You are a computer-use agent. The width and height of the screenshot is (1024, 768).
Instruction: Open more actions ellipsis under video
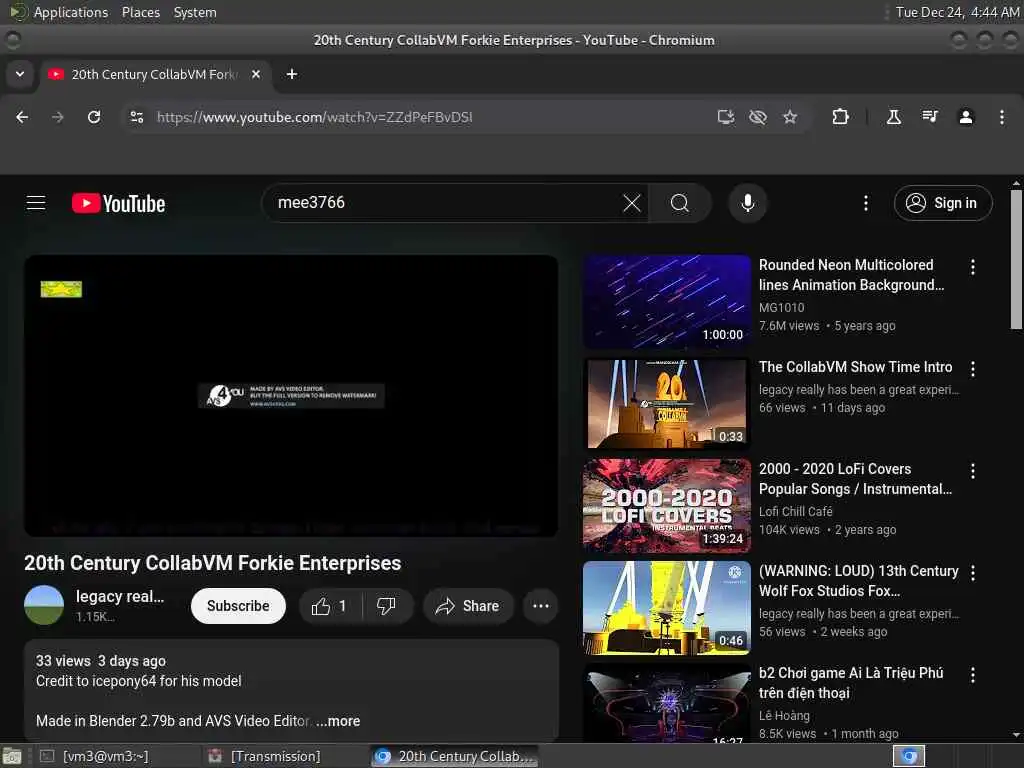pos(541,606)
